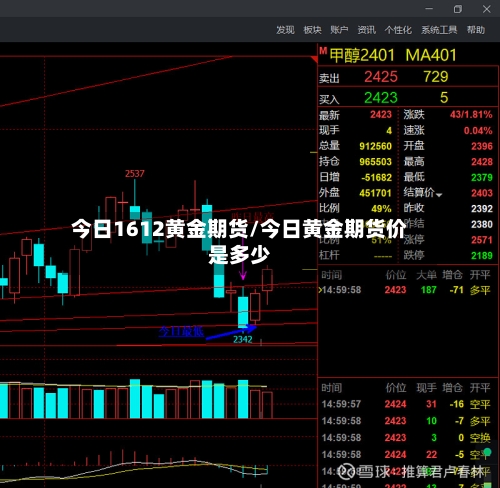The image size is (500, 488).
Task: Click sell volume 729
Action: (x=436, y=77)
